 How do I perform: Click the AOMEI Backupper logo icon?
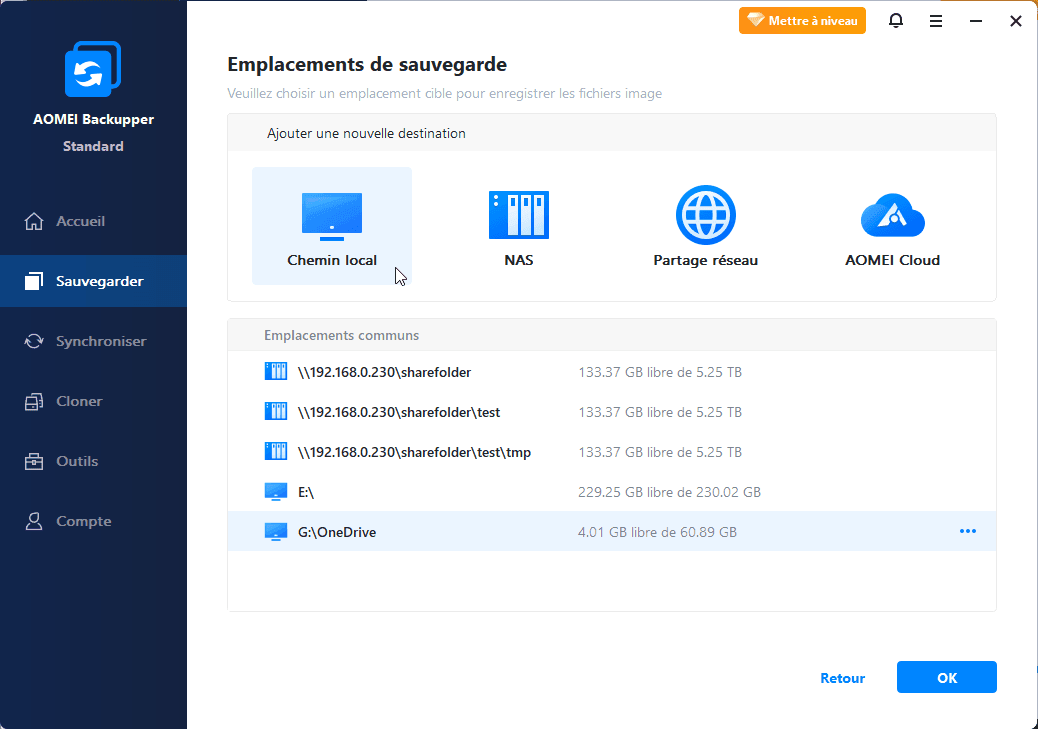93,69
